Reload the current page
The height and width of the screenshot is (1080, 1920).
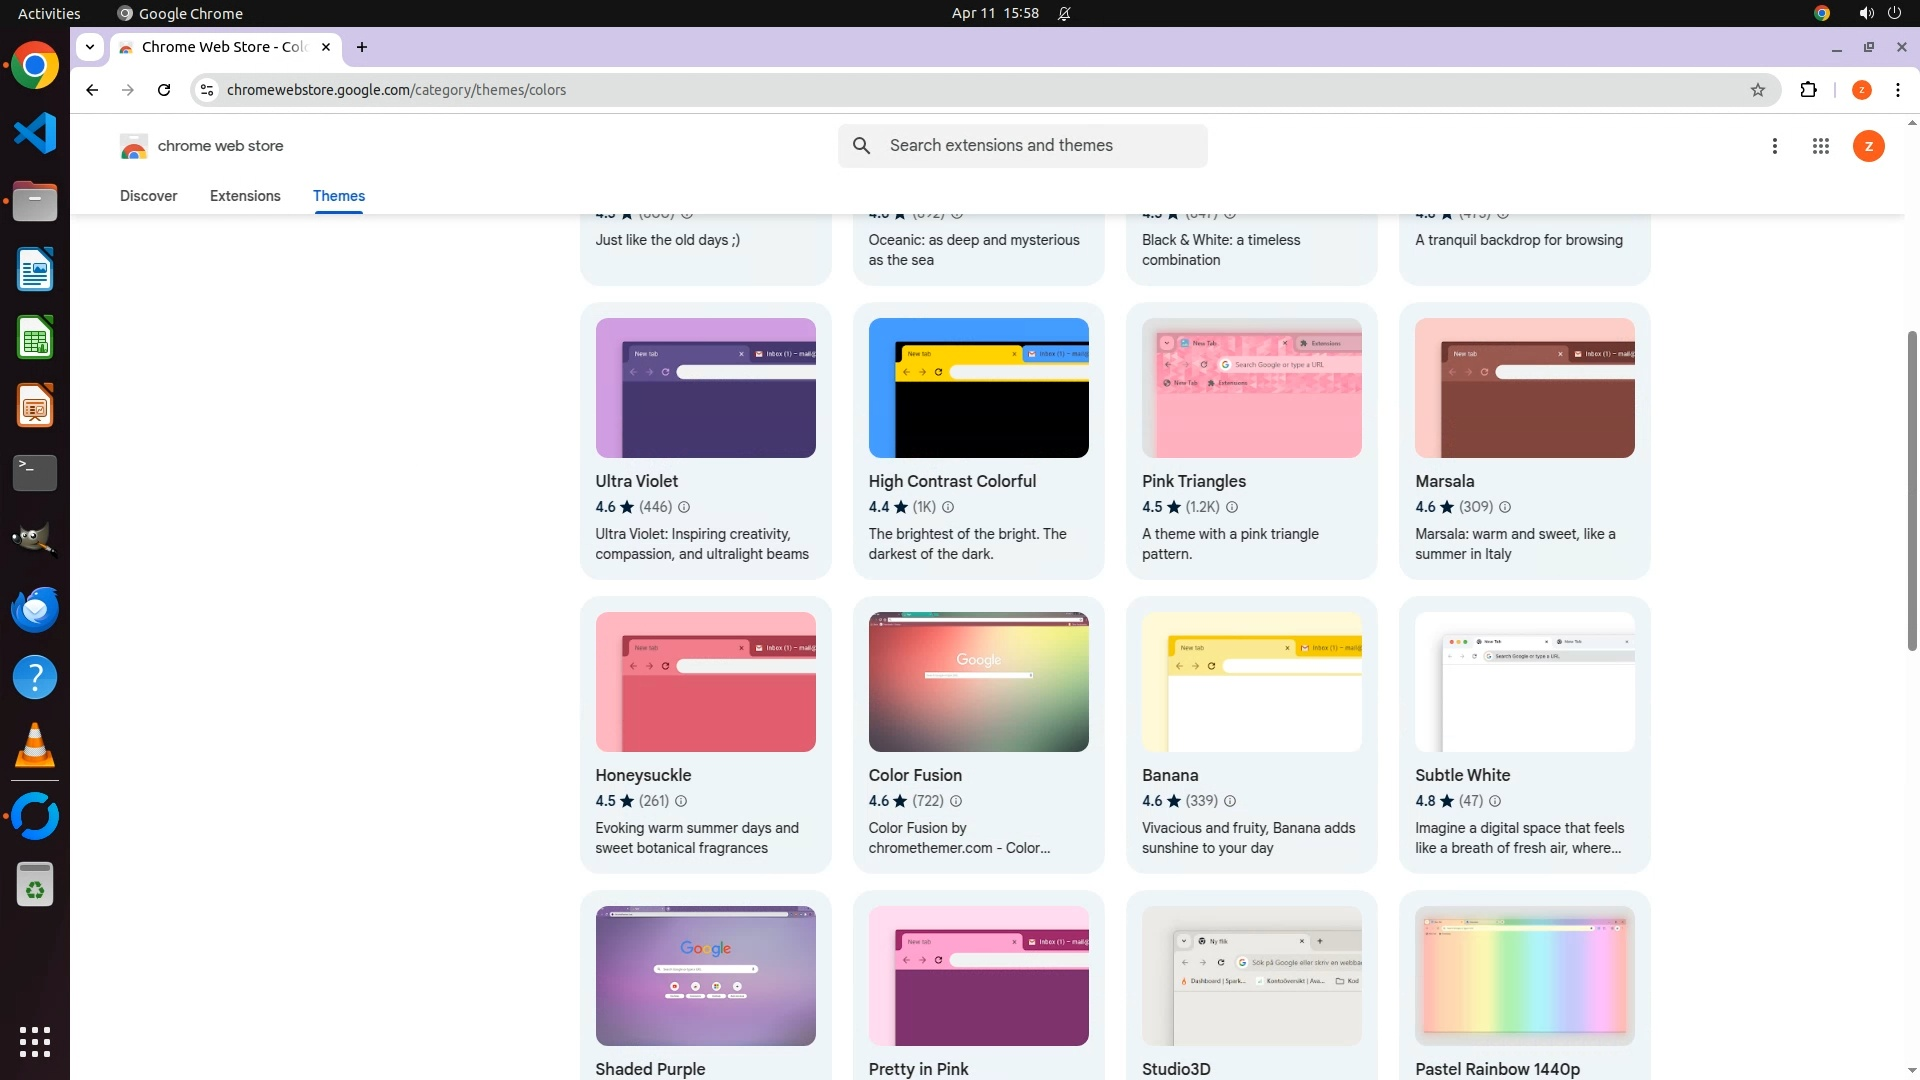tap(164, 90)
